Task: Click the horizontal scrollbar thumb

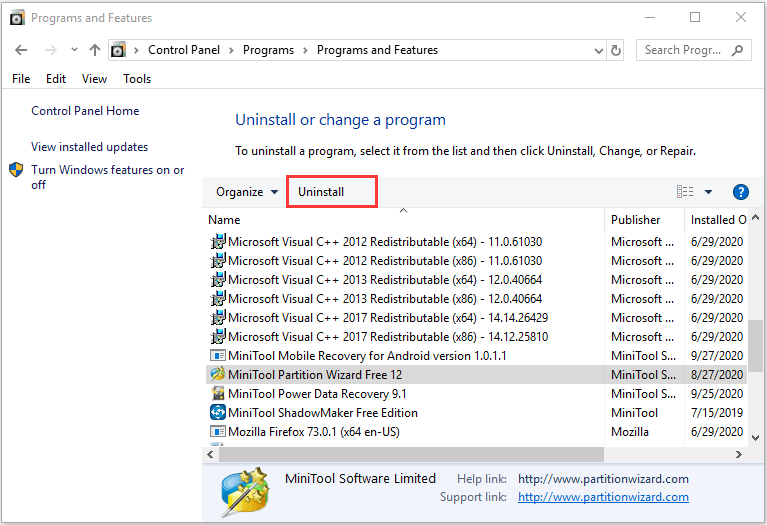Action: tap(411, 455)
